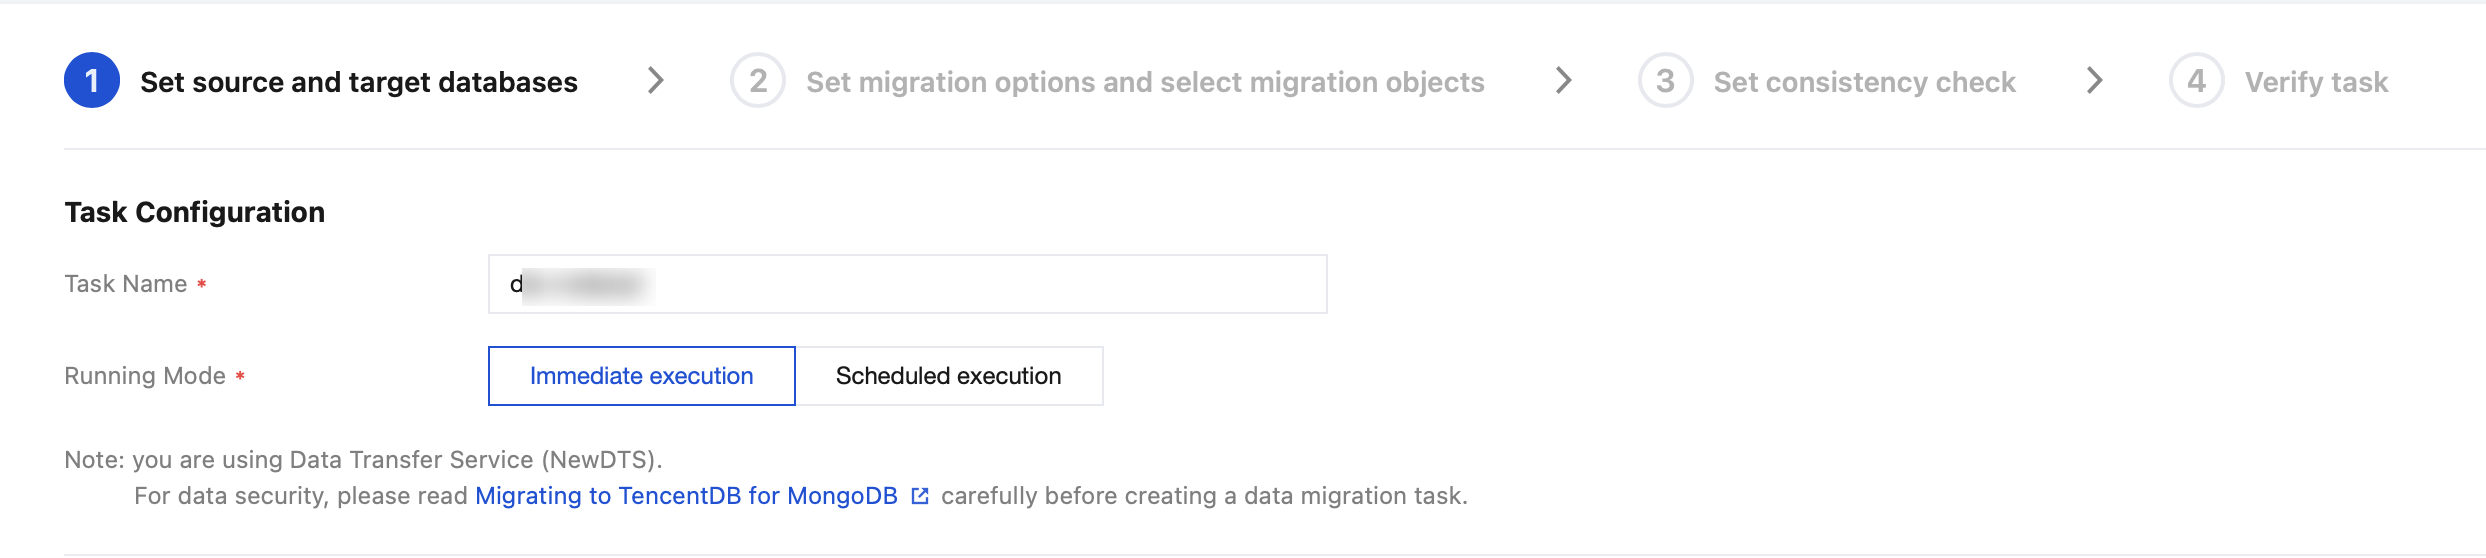Choose Scheduled execution running mode
Screen dimensions: 2486x558
pyautogui.click(x=948, y=376)
